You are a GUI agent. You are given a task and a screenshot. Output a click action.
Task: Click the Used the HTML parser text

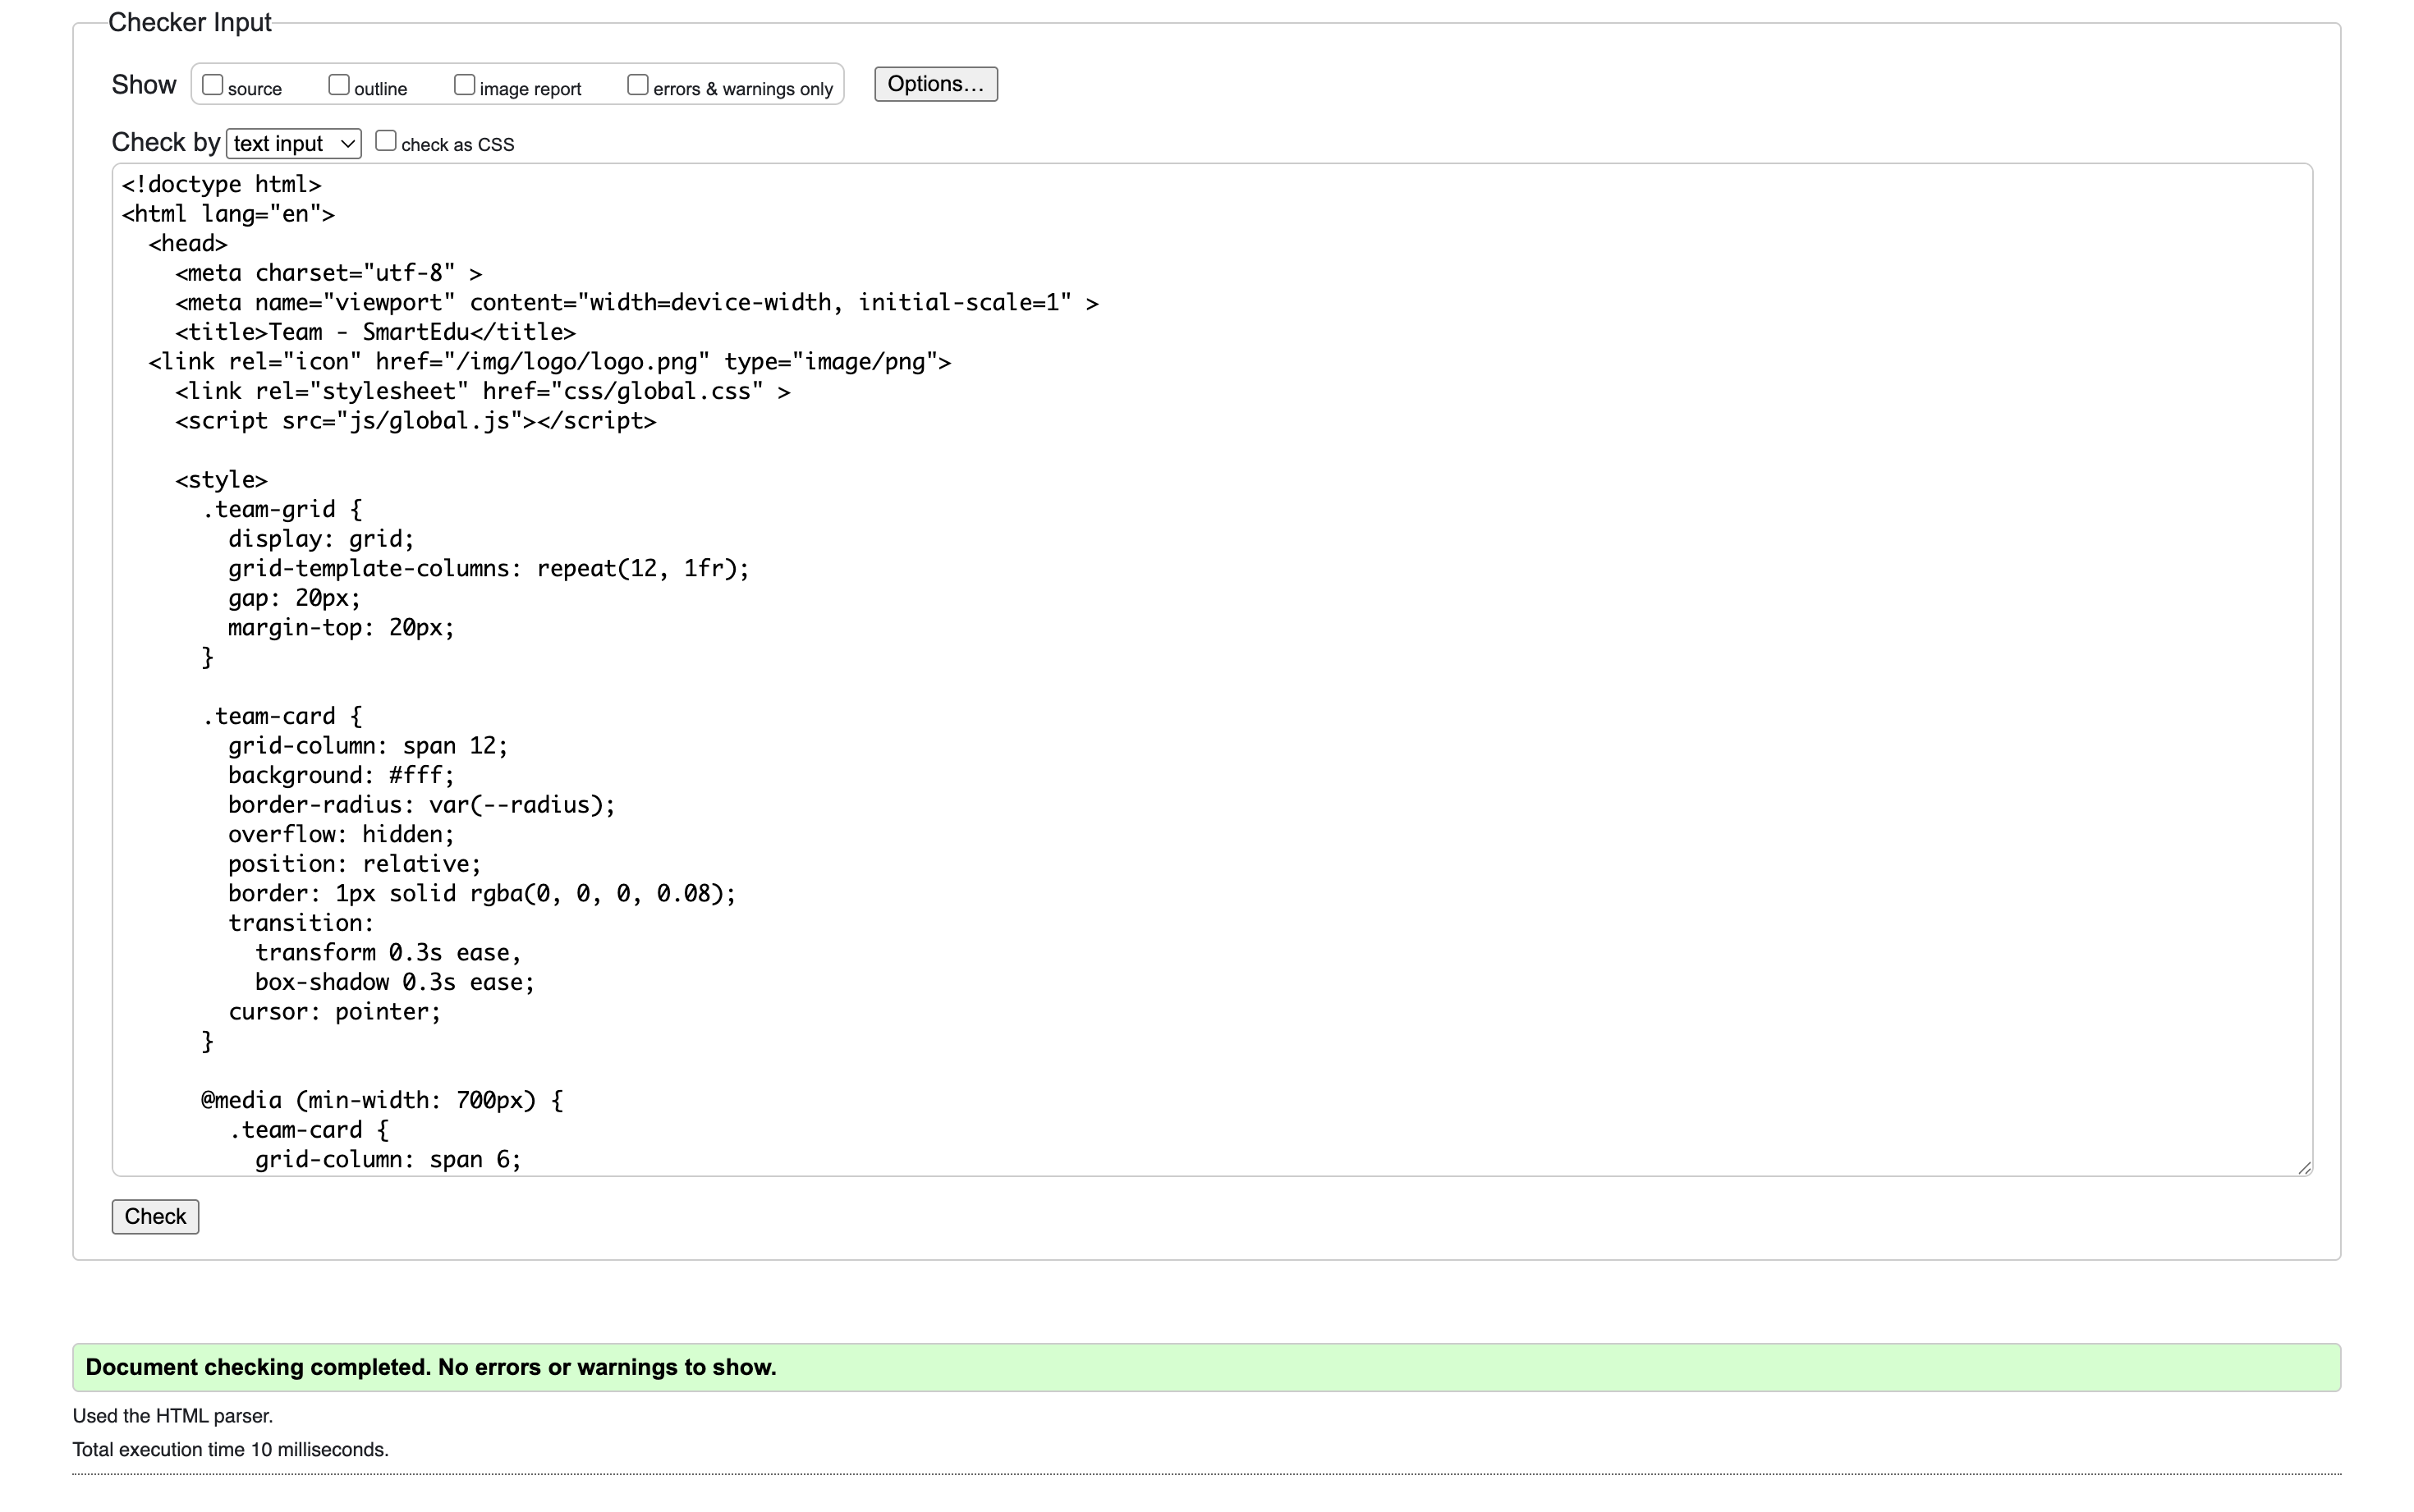172,1416
